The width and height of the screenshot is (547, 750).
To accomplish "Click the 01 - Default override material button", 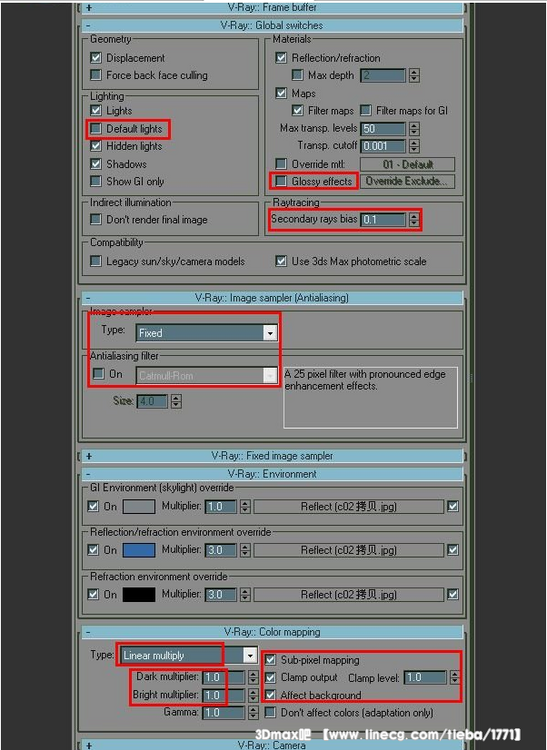I will (407, 165).
